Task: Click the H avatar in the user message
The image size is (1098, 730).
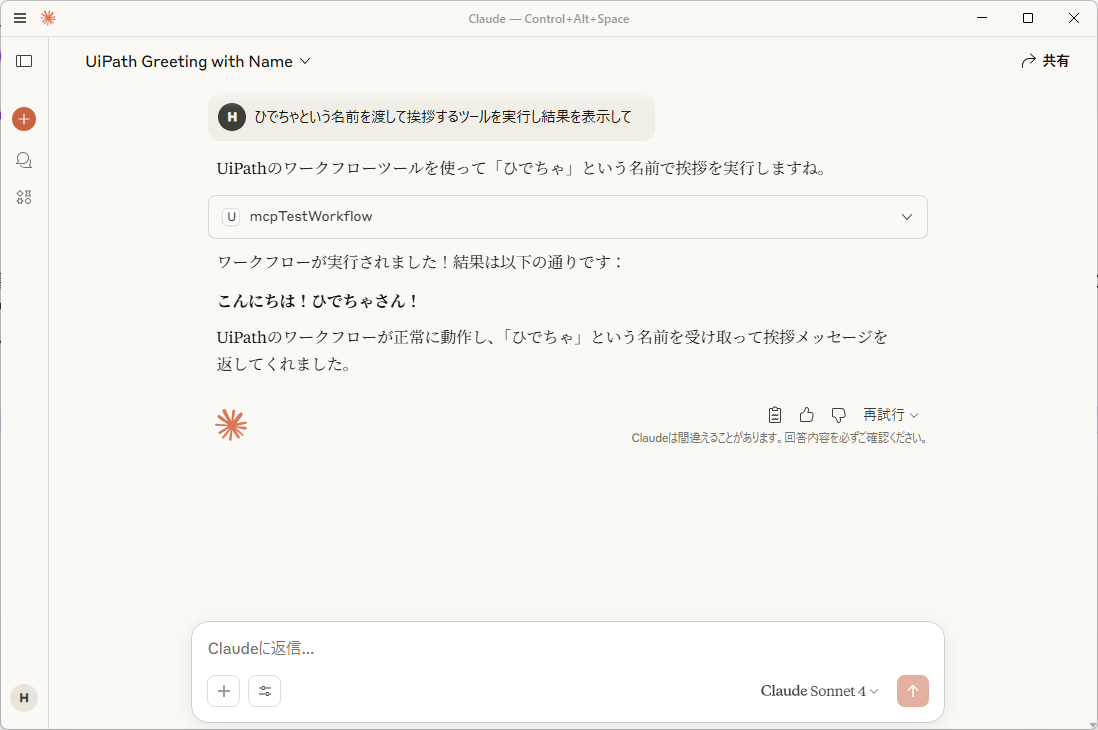Action: coord(232,117)
